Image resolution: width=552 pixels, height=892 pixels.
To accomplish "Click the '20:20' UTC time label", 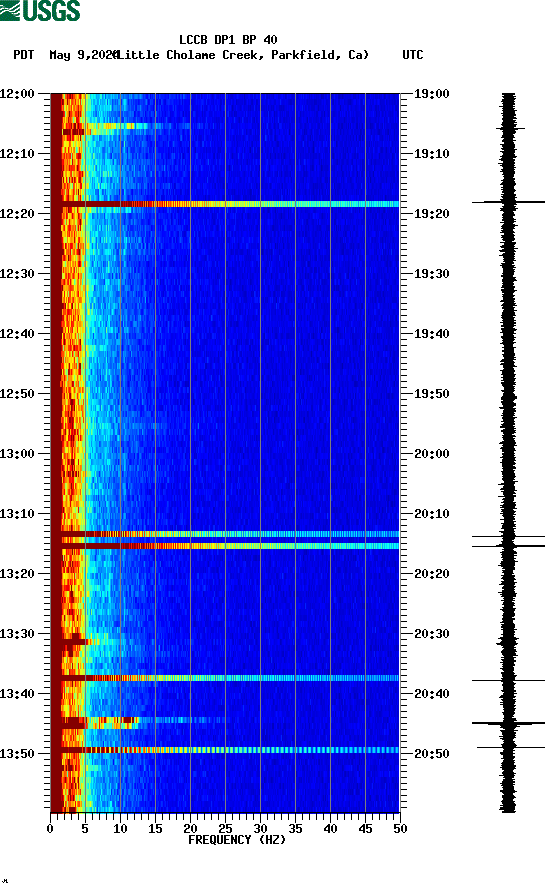I will click(431, 574).
